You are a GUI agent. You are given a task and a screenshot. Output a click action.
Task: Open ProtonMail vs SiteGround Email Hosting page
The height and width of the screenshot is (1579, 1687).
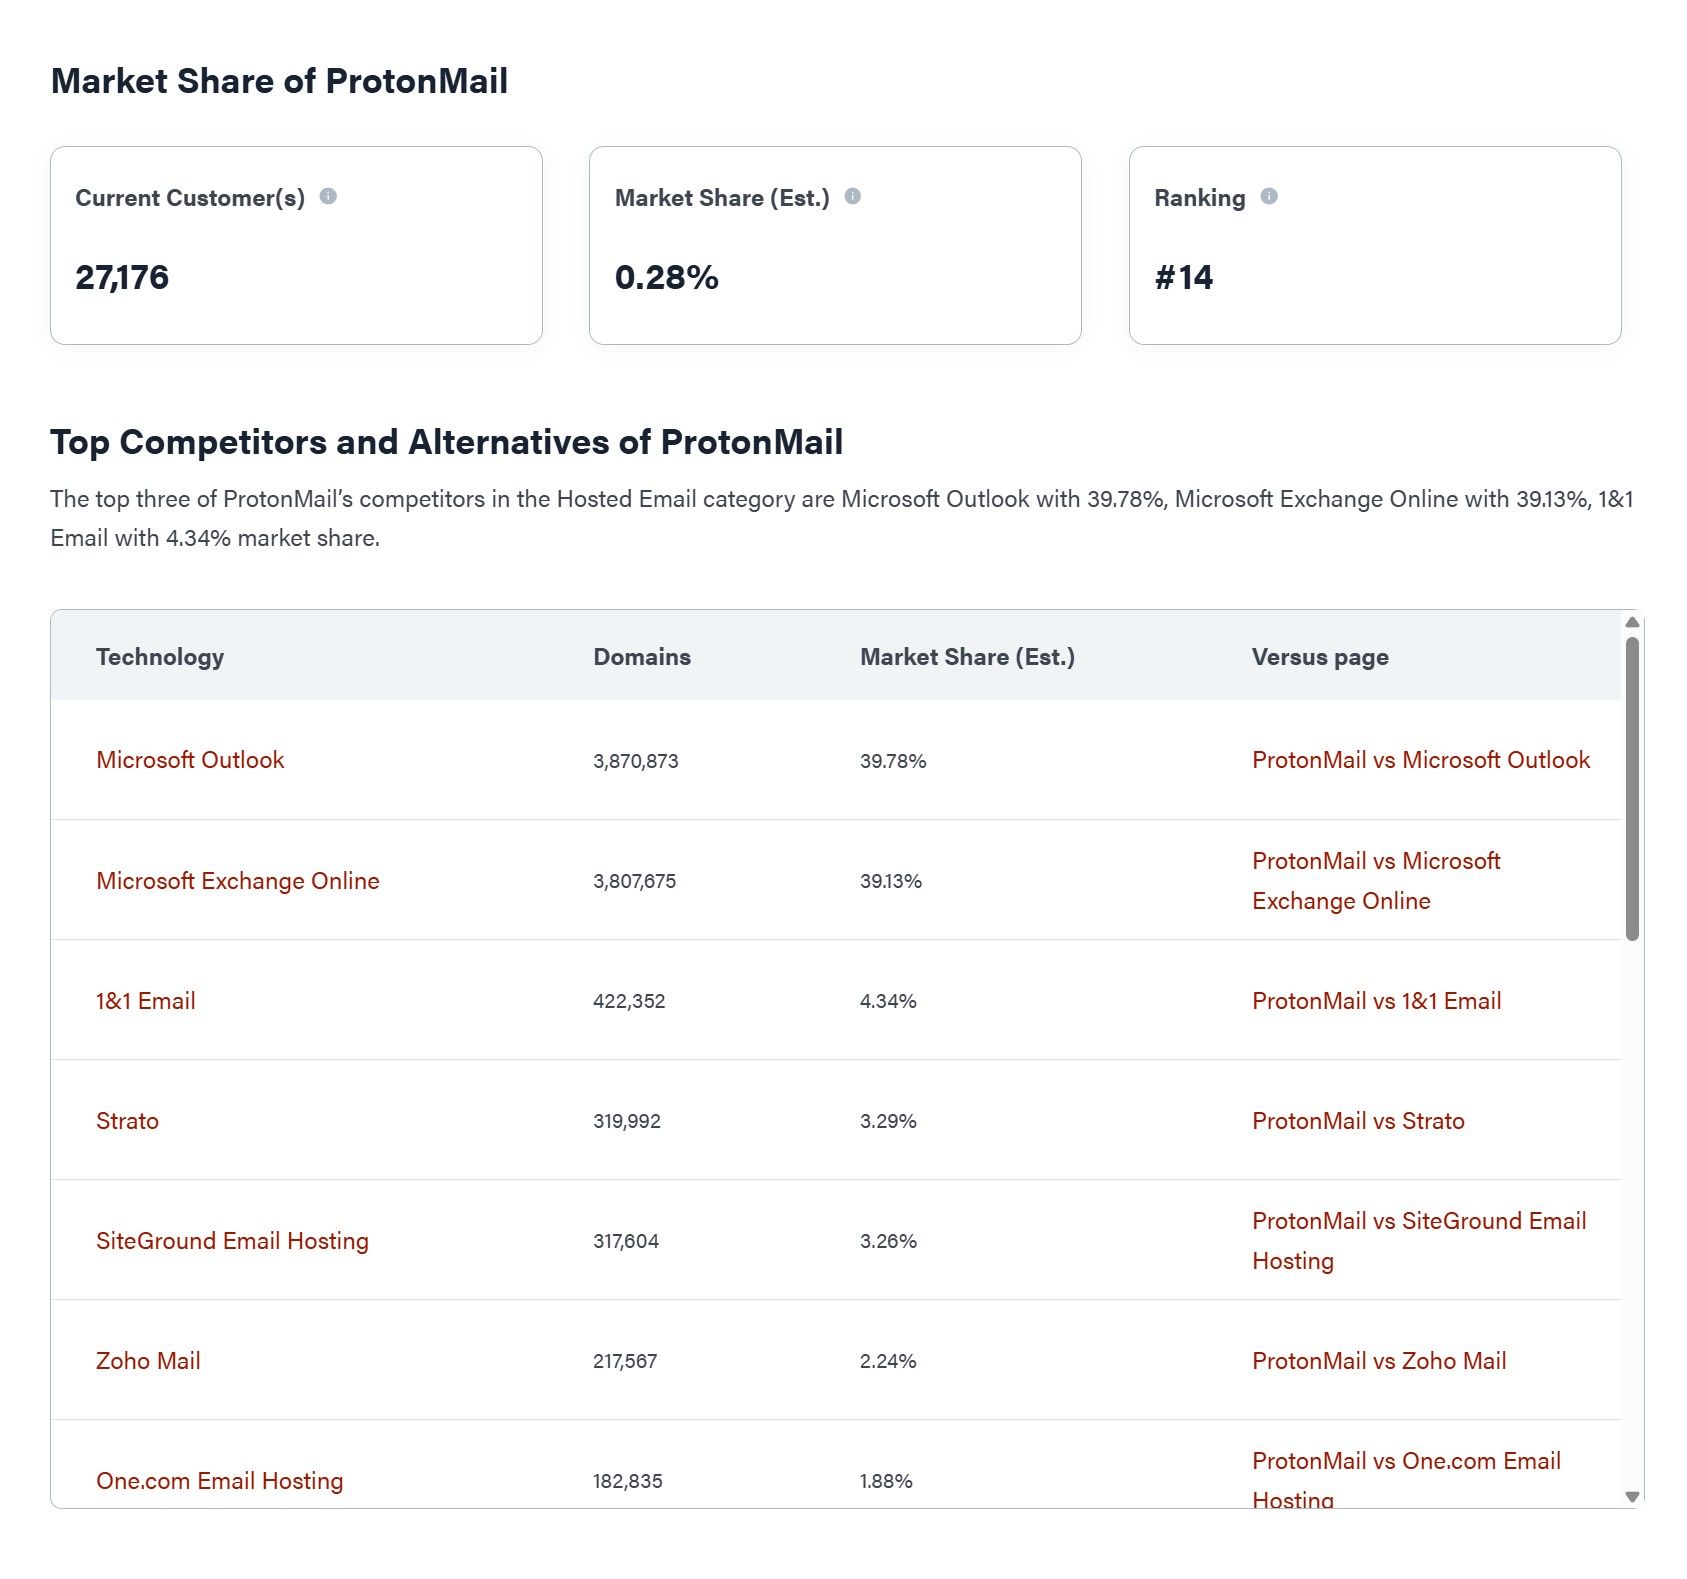1418,1240
